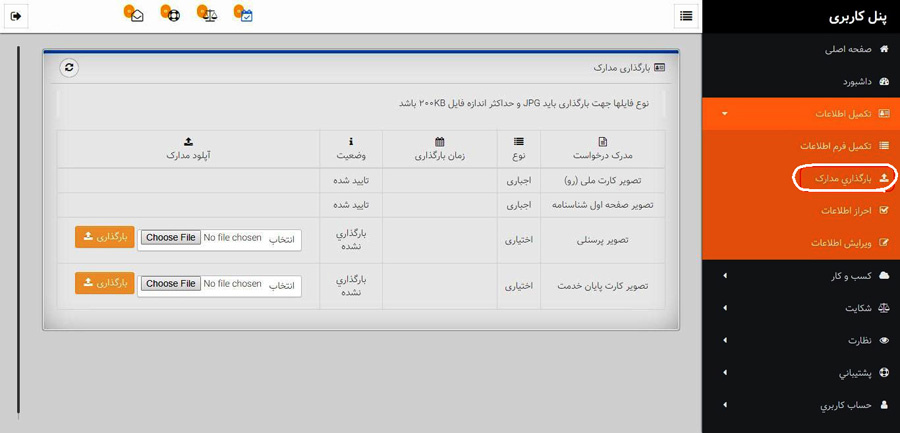Expand the پشتیبانی menu

[x=800, y=373]
